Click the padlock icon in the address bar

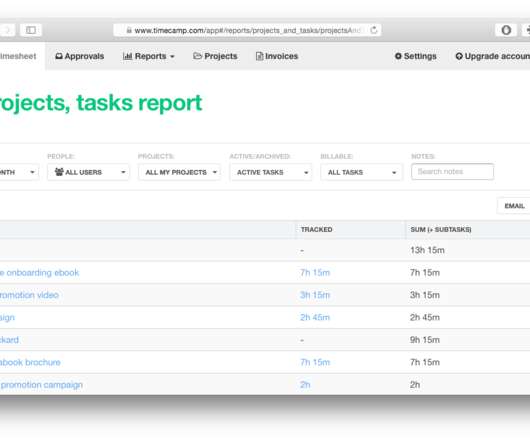coord(129,30)
